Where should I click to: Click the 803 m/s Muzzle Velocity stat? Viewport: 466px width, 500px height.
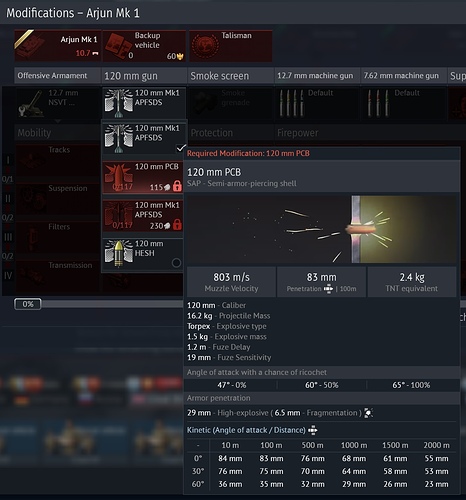pos(231,282)
